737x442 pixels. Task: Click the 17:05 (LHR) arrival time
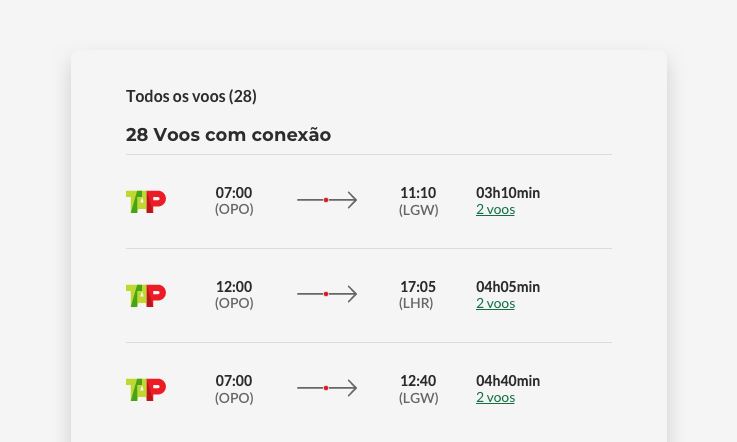(418, 287)
